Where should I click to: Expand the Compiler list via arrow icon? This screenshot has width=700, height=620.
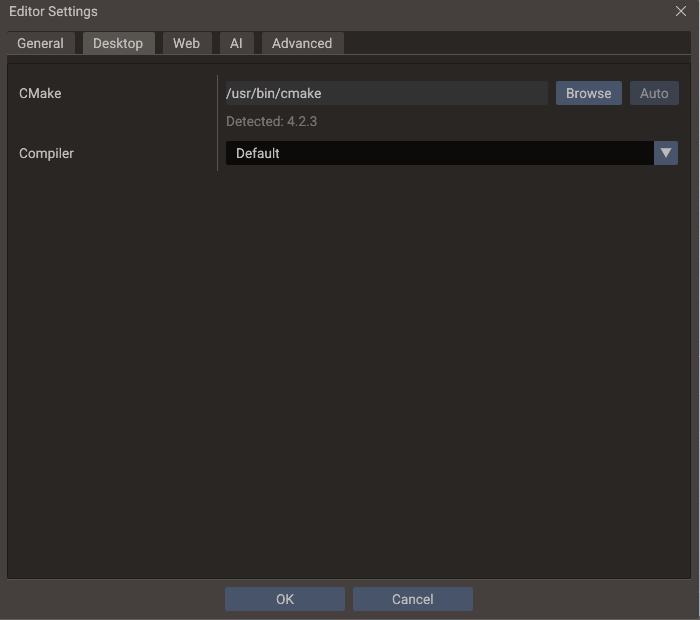tap(666, 153)
